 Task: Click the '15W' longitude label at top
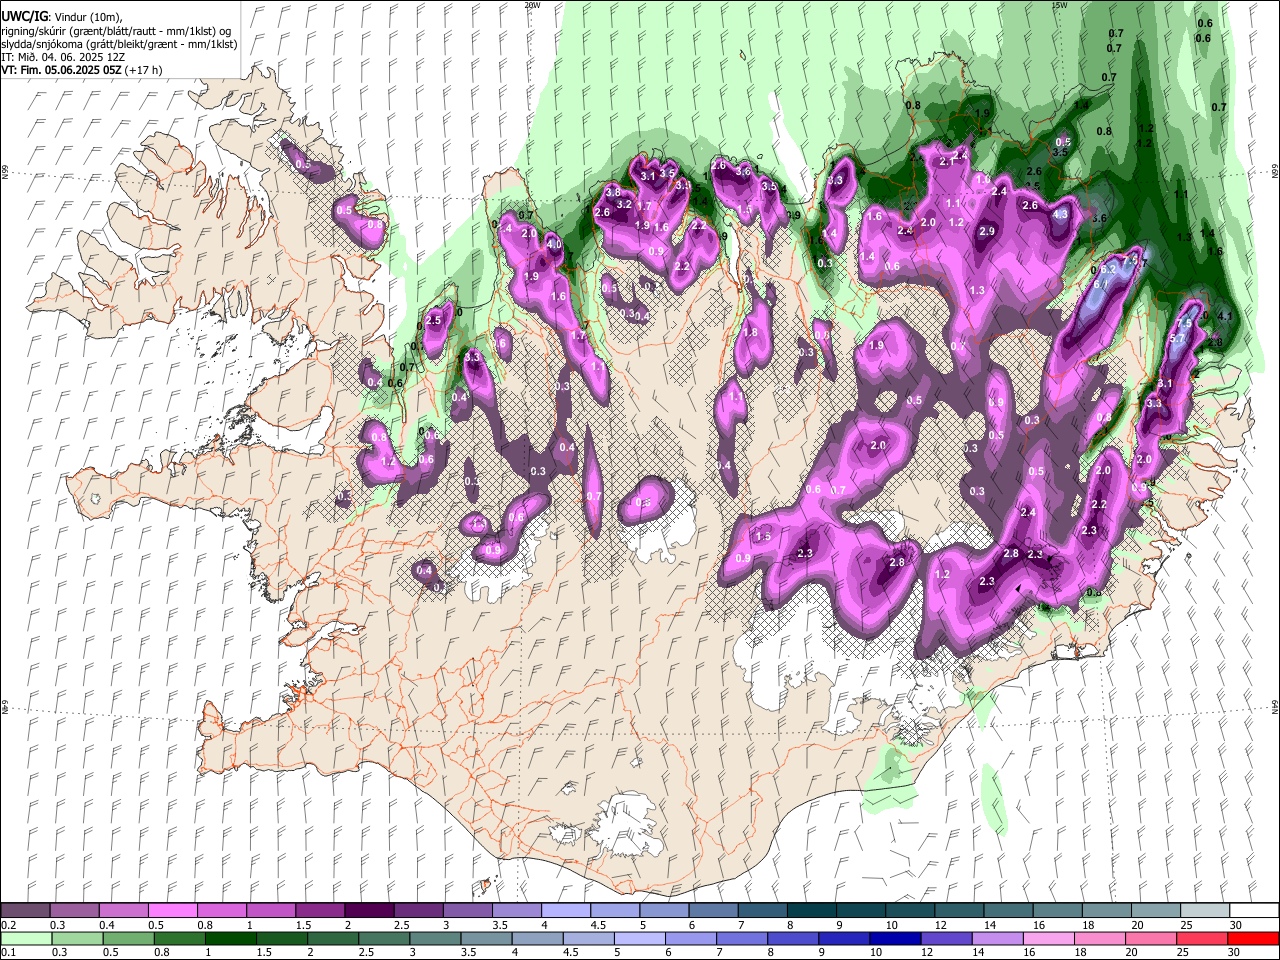1059,5
